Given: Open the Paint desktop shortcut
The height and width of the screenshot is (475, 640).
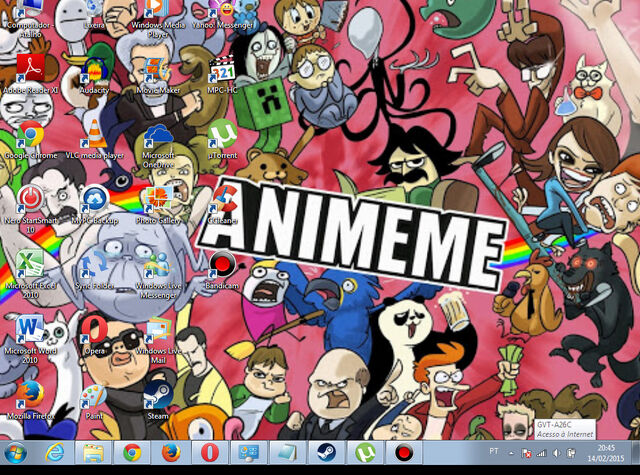Looking at the screenshot, I should [94, 401].
